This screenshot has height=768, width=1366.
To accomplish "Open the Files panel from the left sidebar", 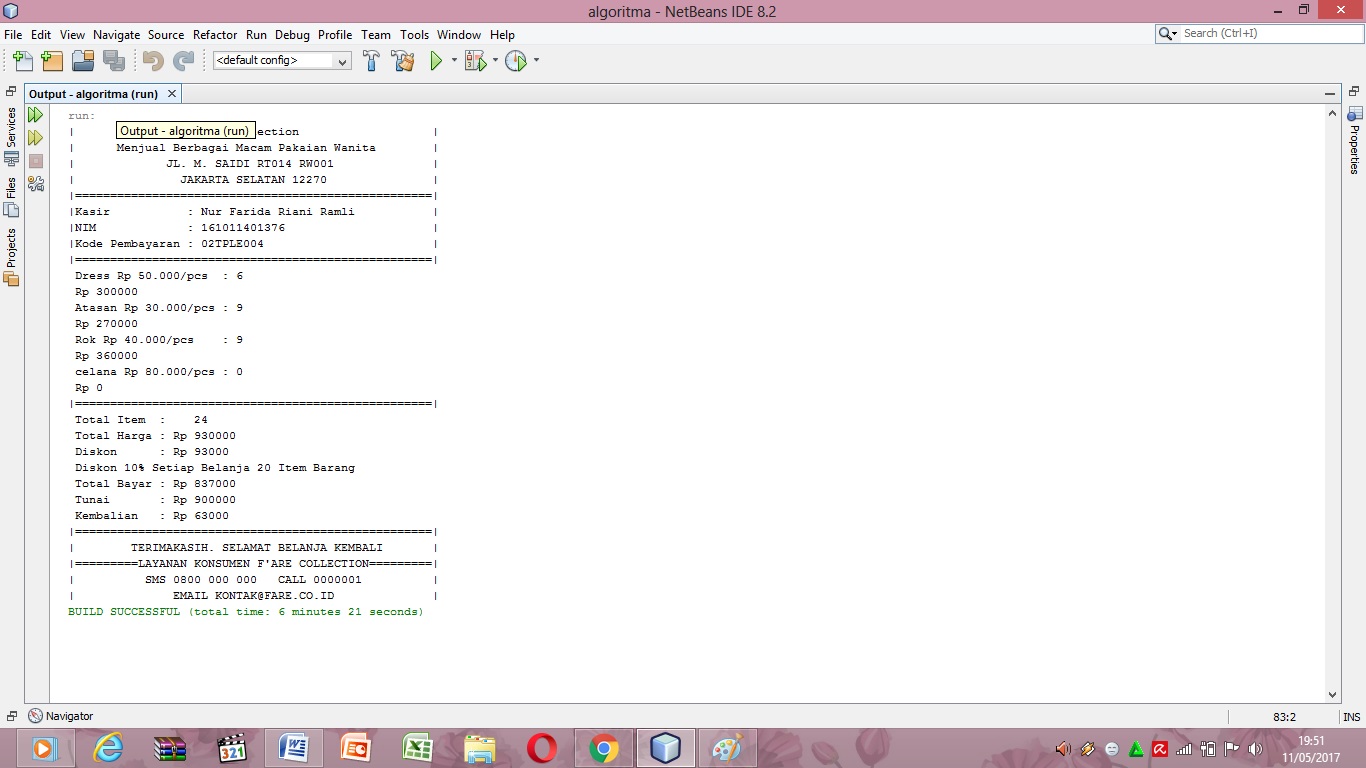I will (x=10, y=190).
